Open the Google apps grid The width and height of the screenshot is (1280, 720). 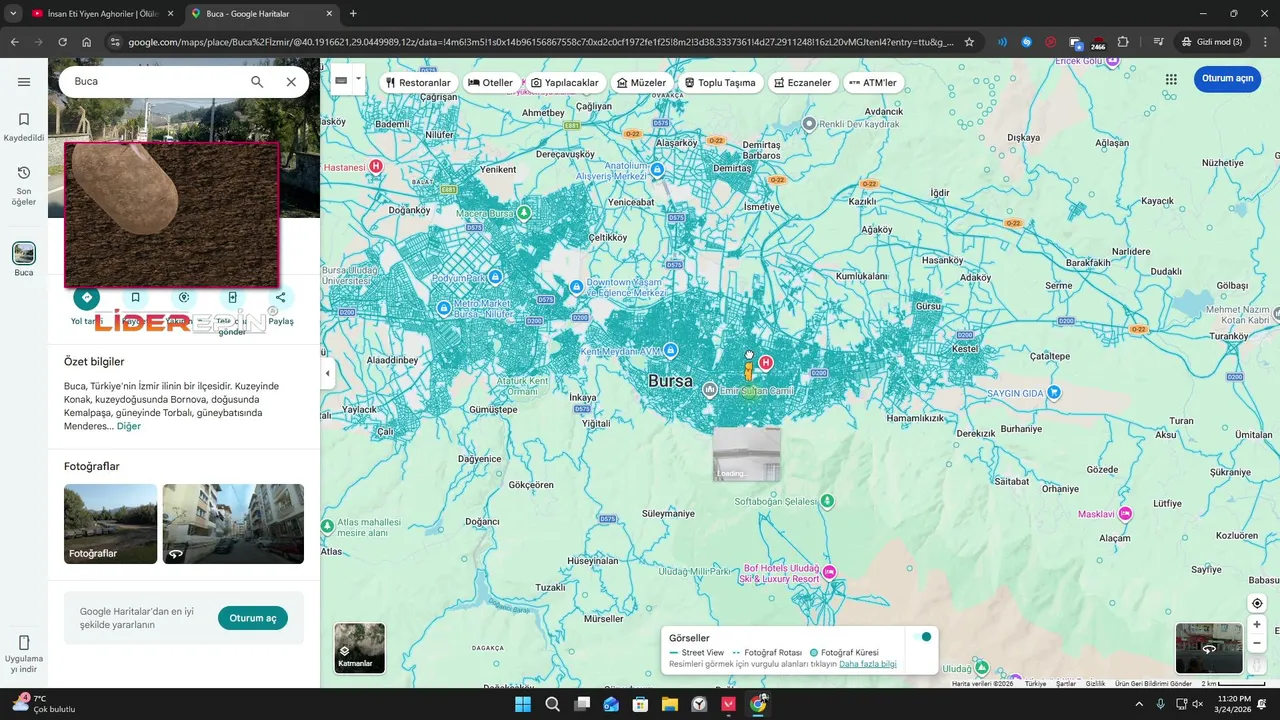[1171, 79]
